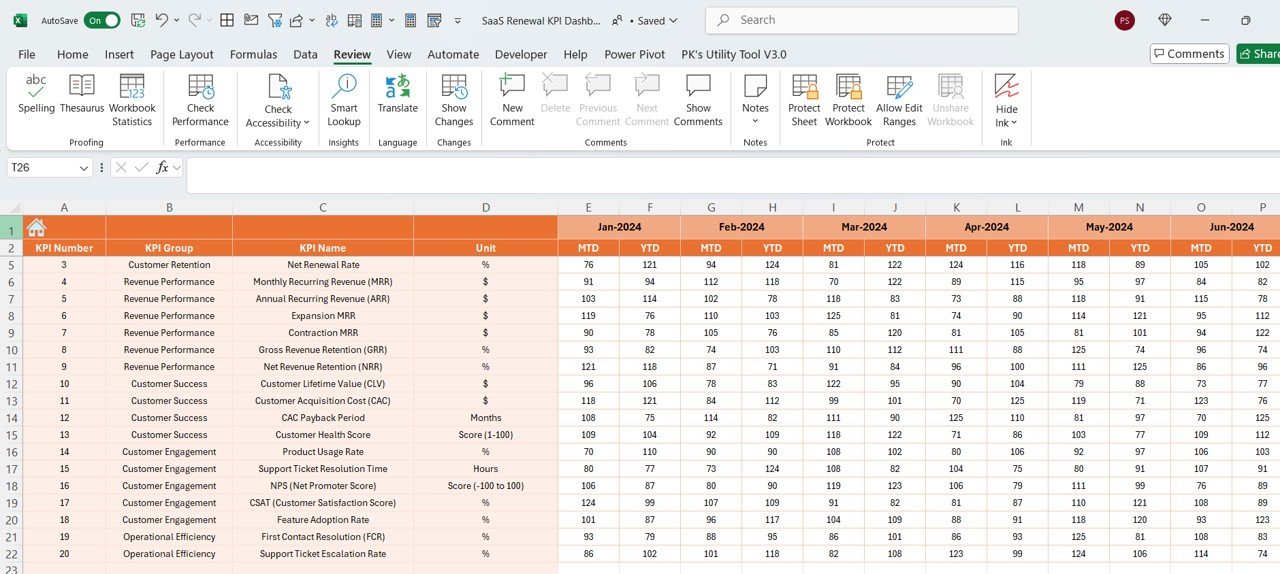Expand the formula bar options chevron
This screenshot has width=1280, height=574.
tap(178, 167)
